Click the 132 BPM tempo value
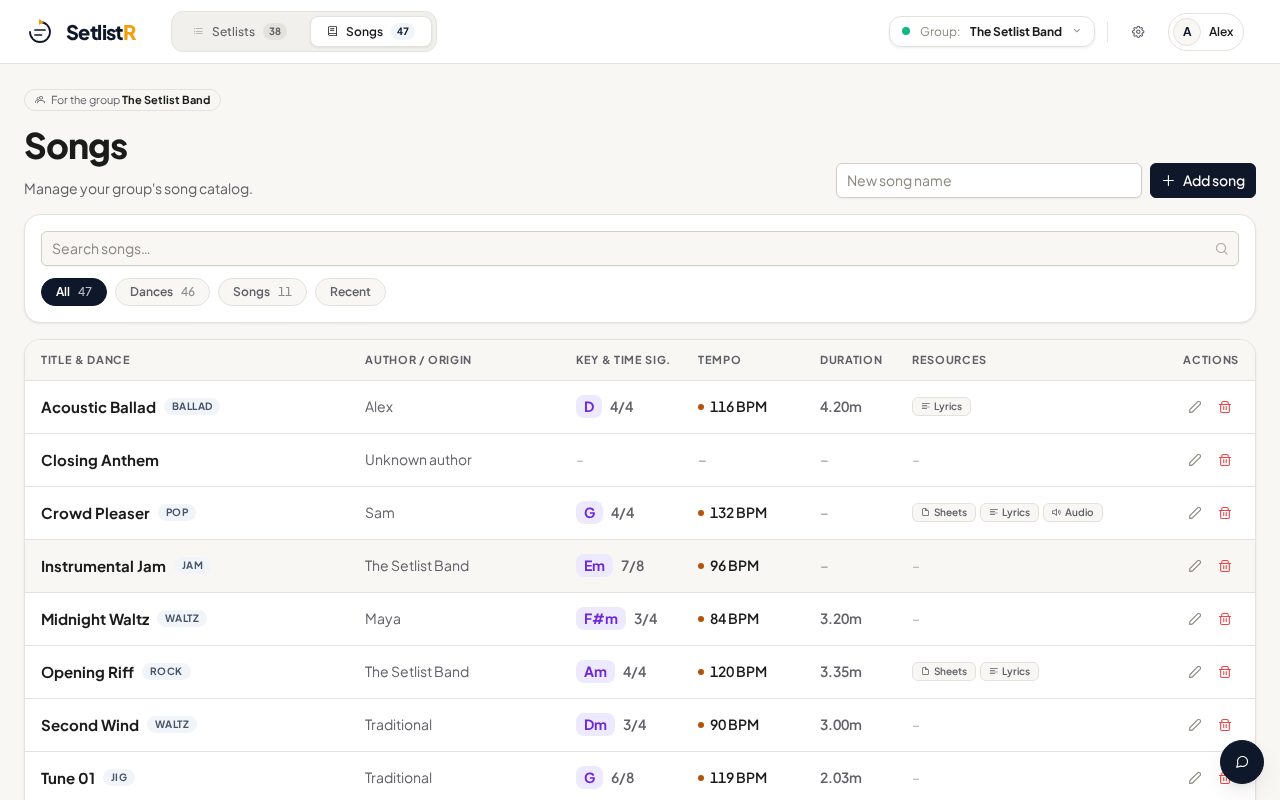 click(x=738, y=513)
